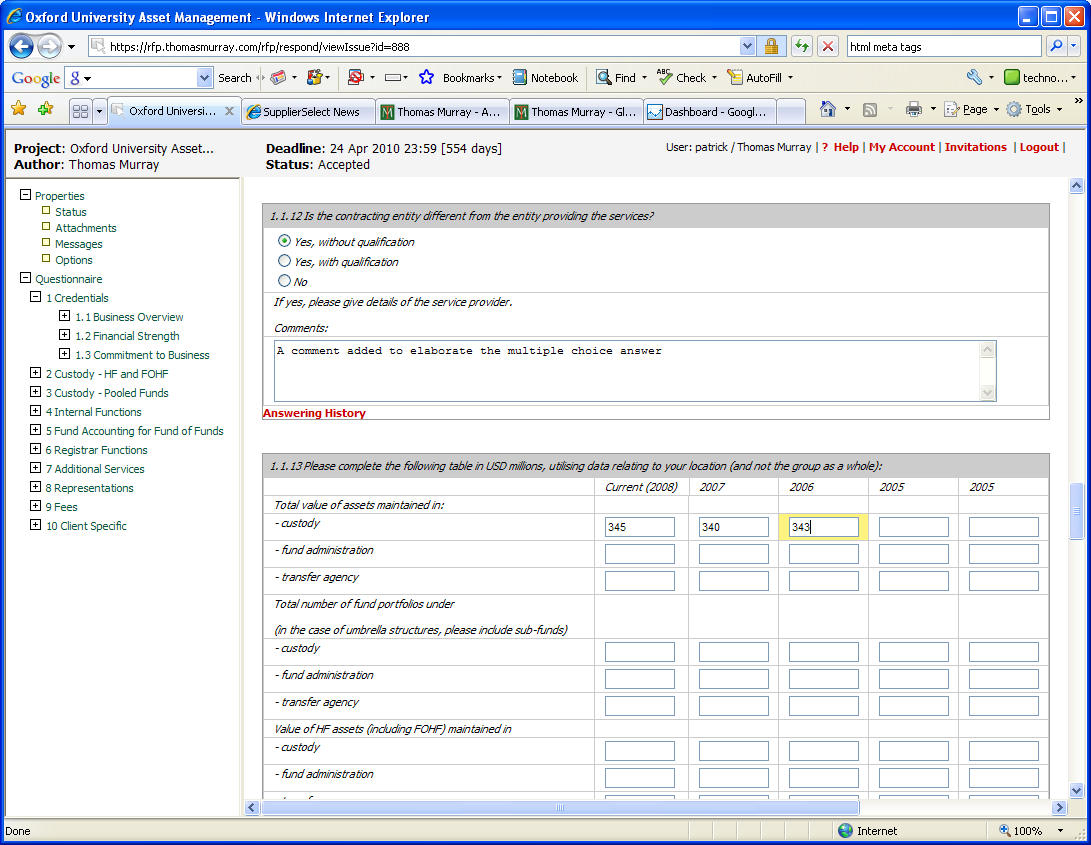Viewport: 1091px width, 845px height.
Task: Collapse the 1 Credentials section
Action: [x=35, y=297]
